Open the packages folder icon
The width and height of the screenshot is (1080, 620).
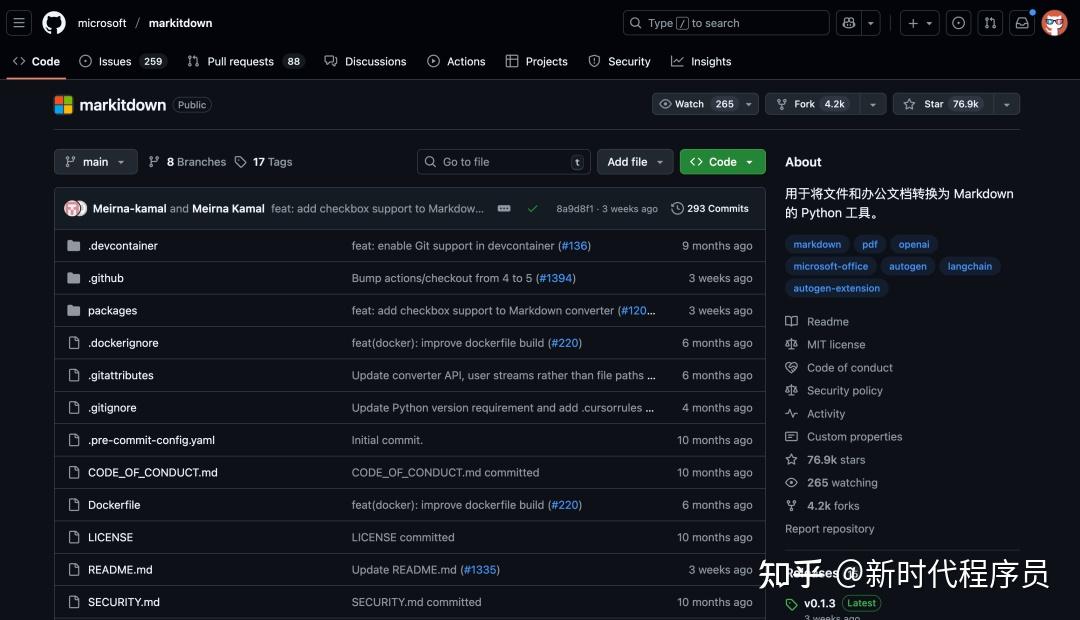coord(73,310)
